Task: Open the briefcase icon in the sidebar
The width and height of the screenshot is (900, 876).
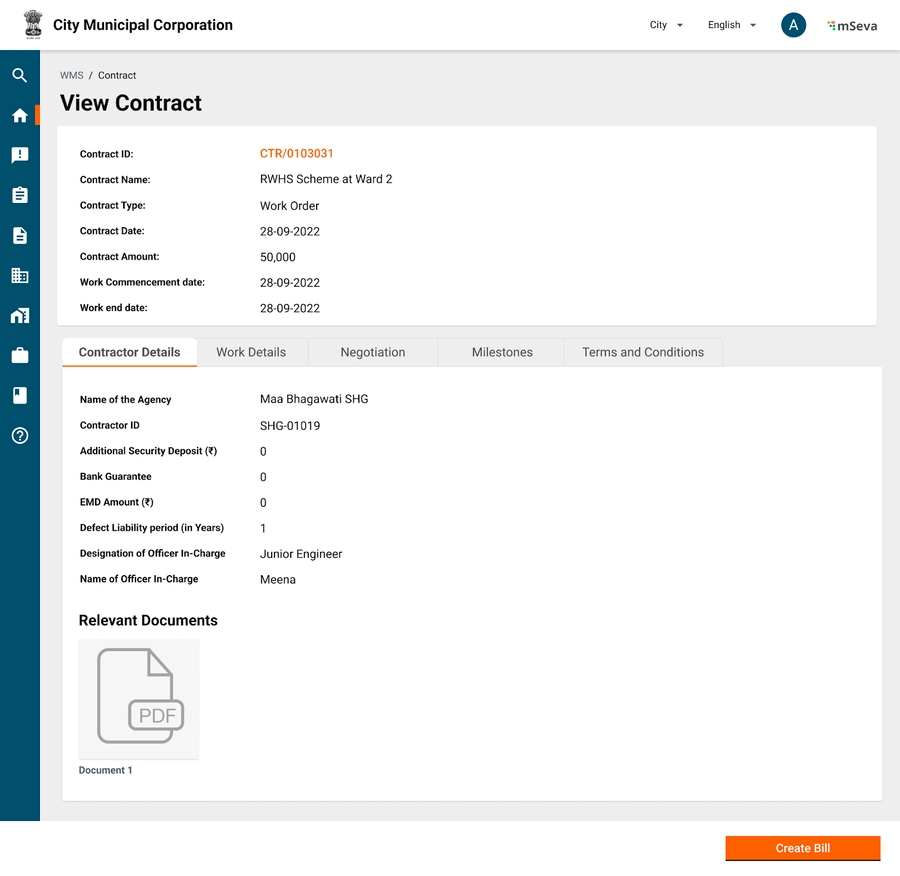Action: (19, 355)
